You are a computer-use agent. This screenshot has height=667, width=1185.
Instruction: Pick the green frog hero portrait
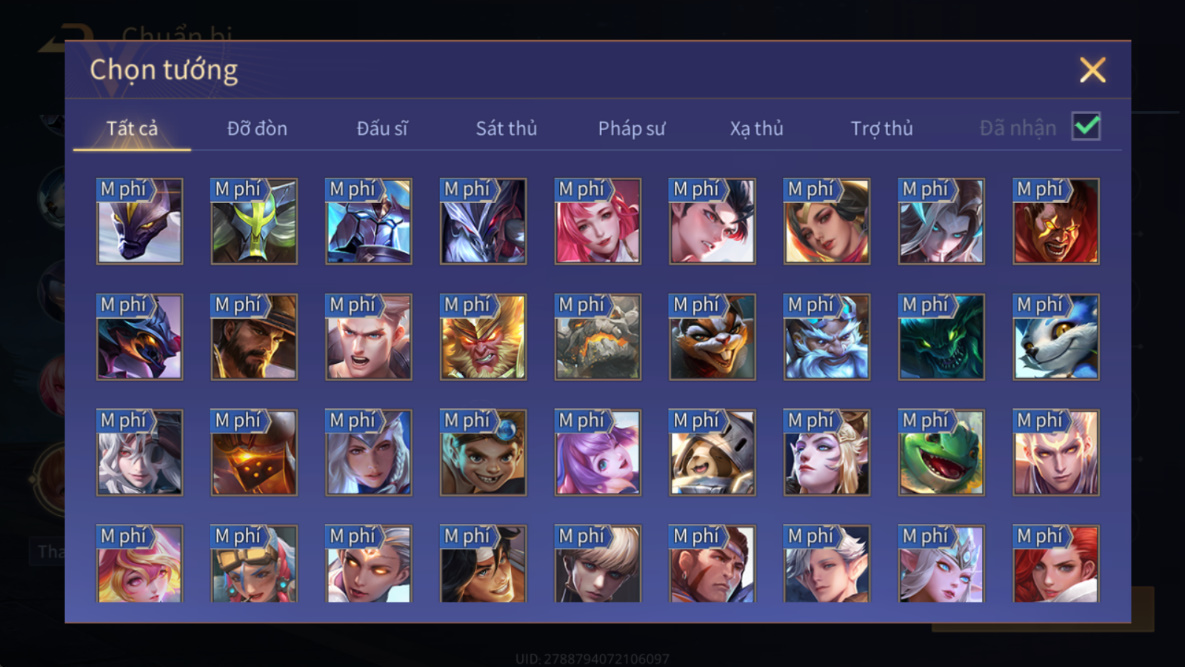pyautogui.click(x=941, y=452)
